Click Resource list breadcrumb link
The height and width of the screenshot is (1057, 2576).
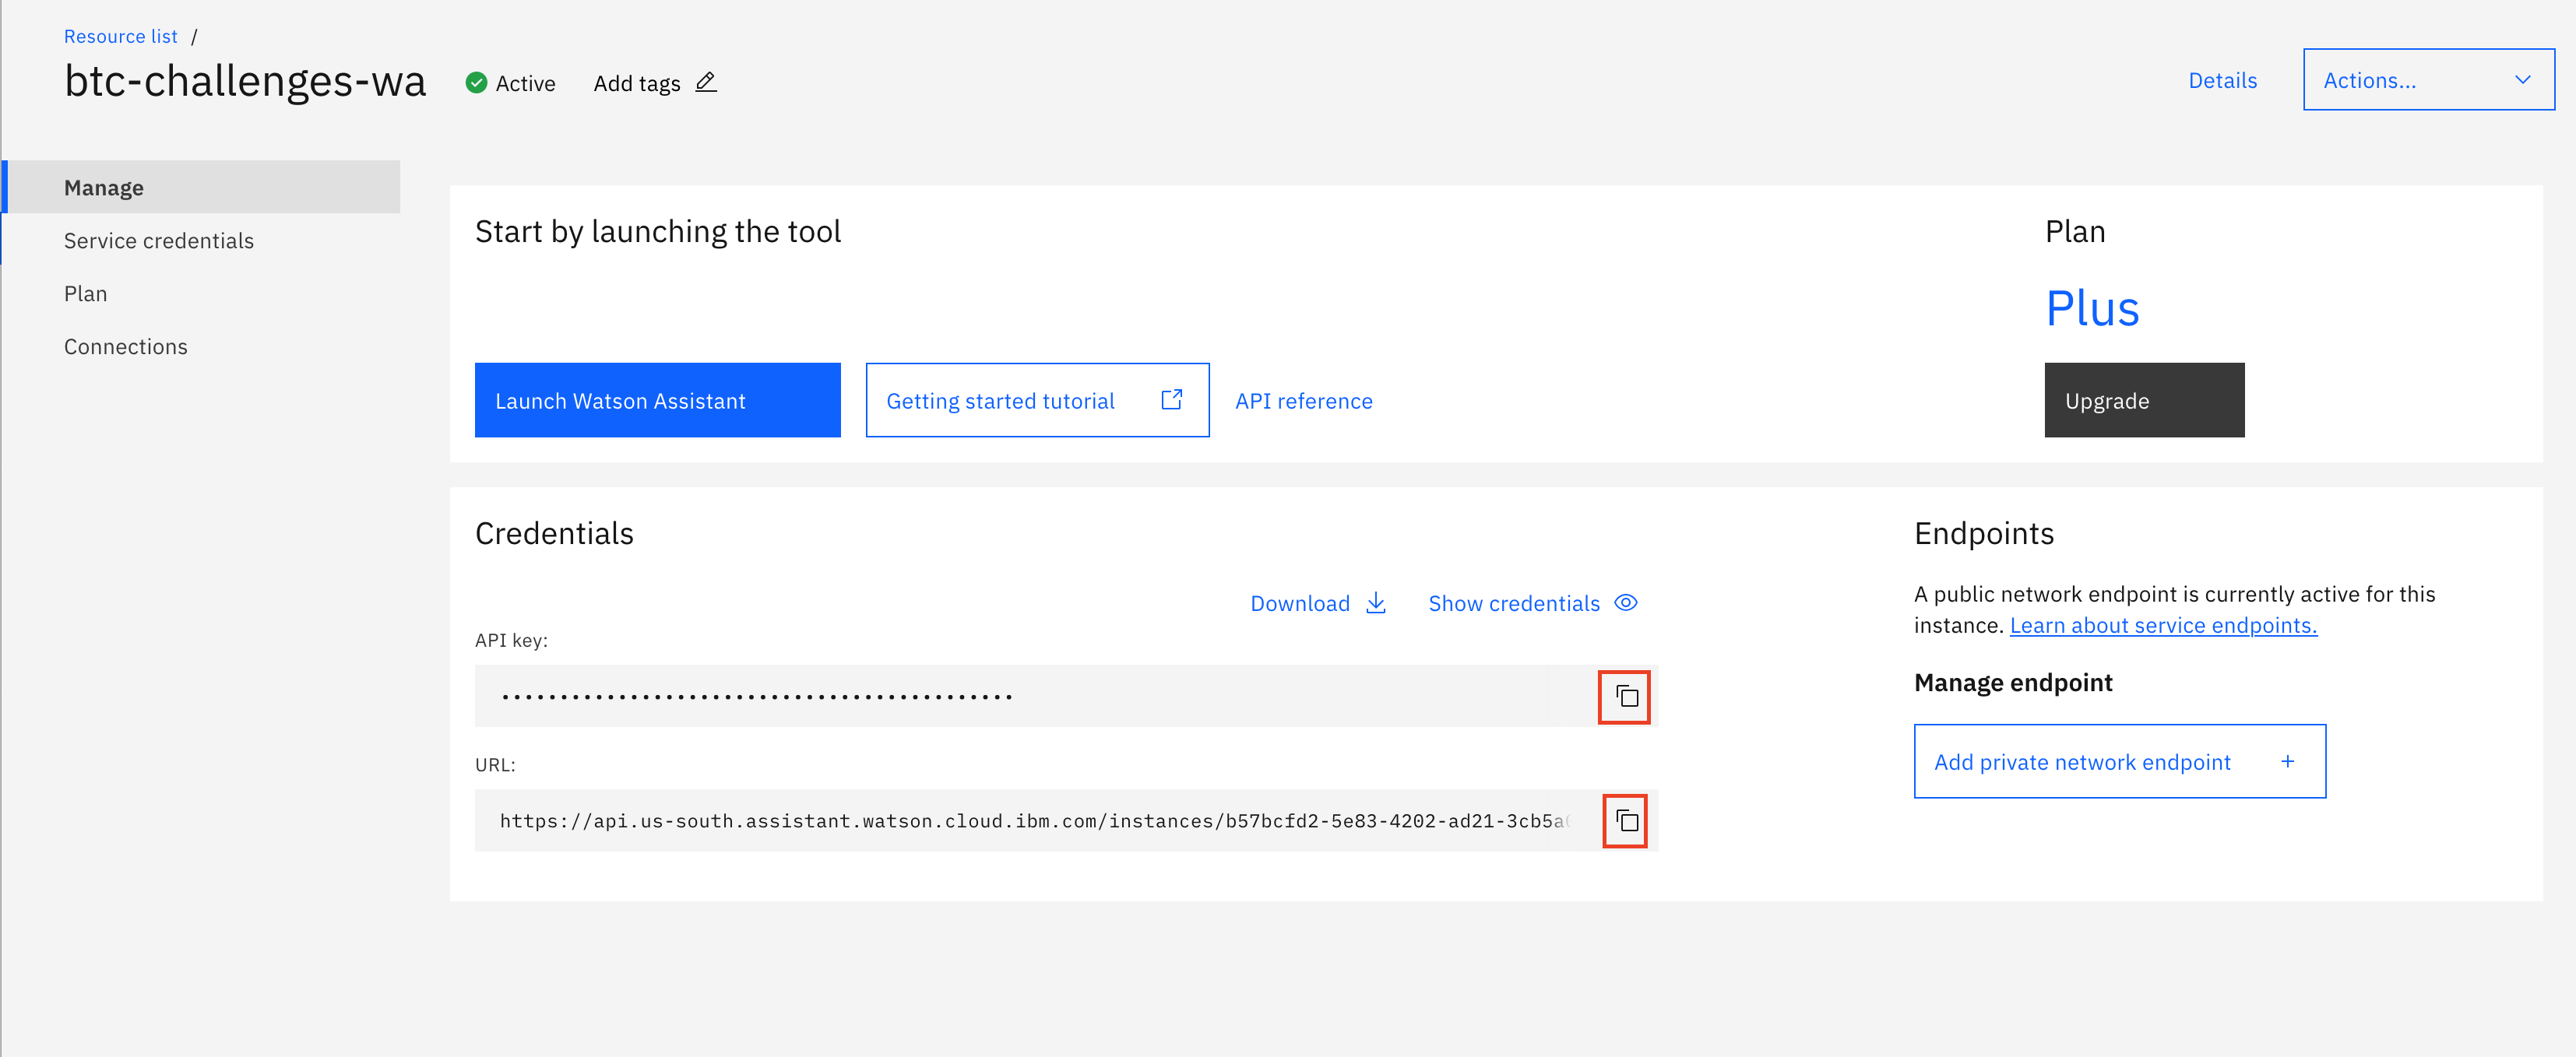(x=121, y=37)
